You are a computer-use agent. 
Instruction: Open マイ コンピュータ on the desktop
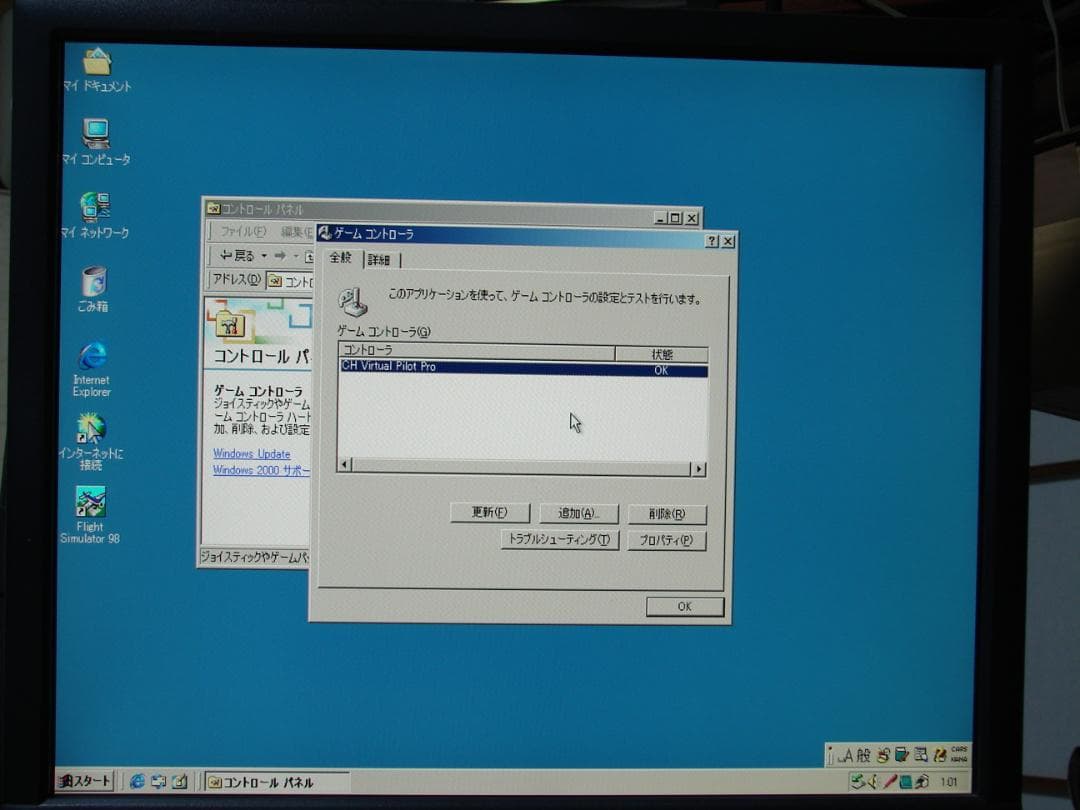coord(95,131)
